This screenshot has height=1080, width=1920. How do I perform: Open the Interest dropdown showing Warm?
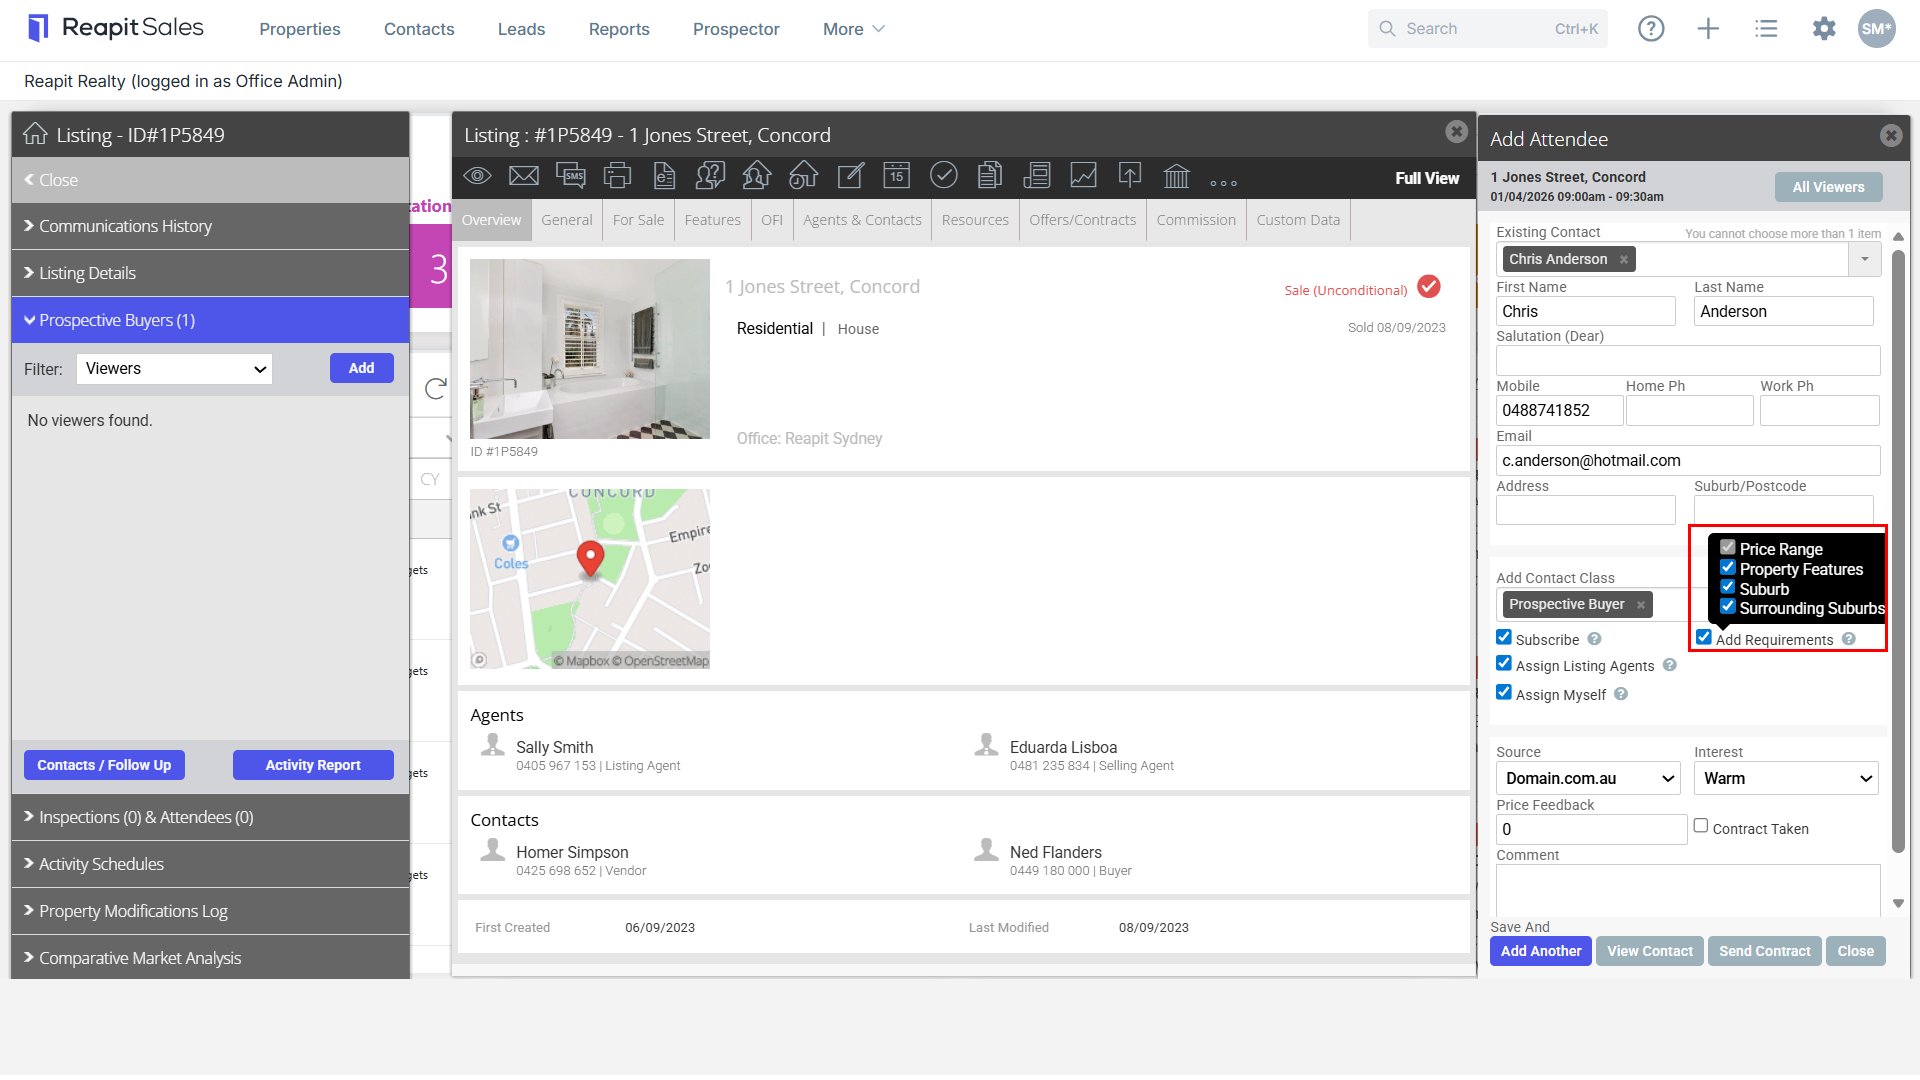pos(1787,778)
